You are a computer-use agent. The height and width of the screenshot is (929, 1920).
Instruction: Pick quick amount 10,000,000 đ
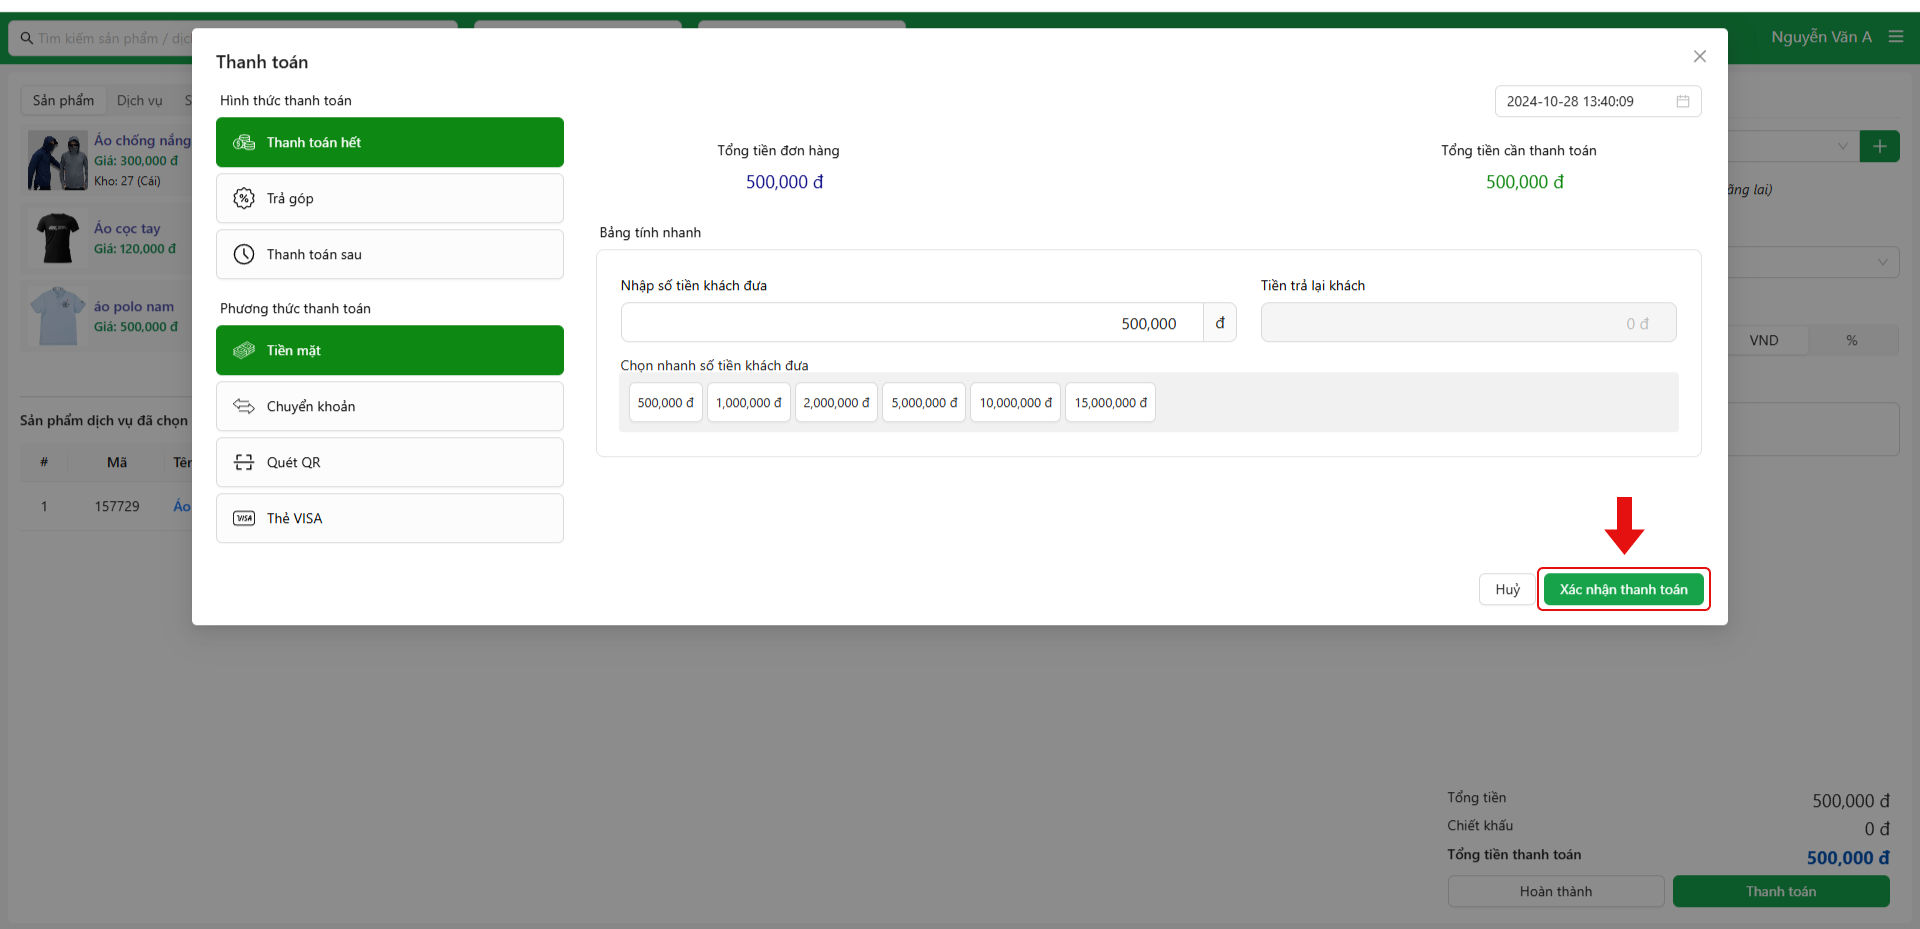click(x=1016, y=403)
